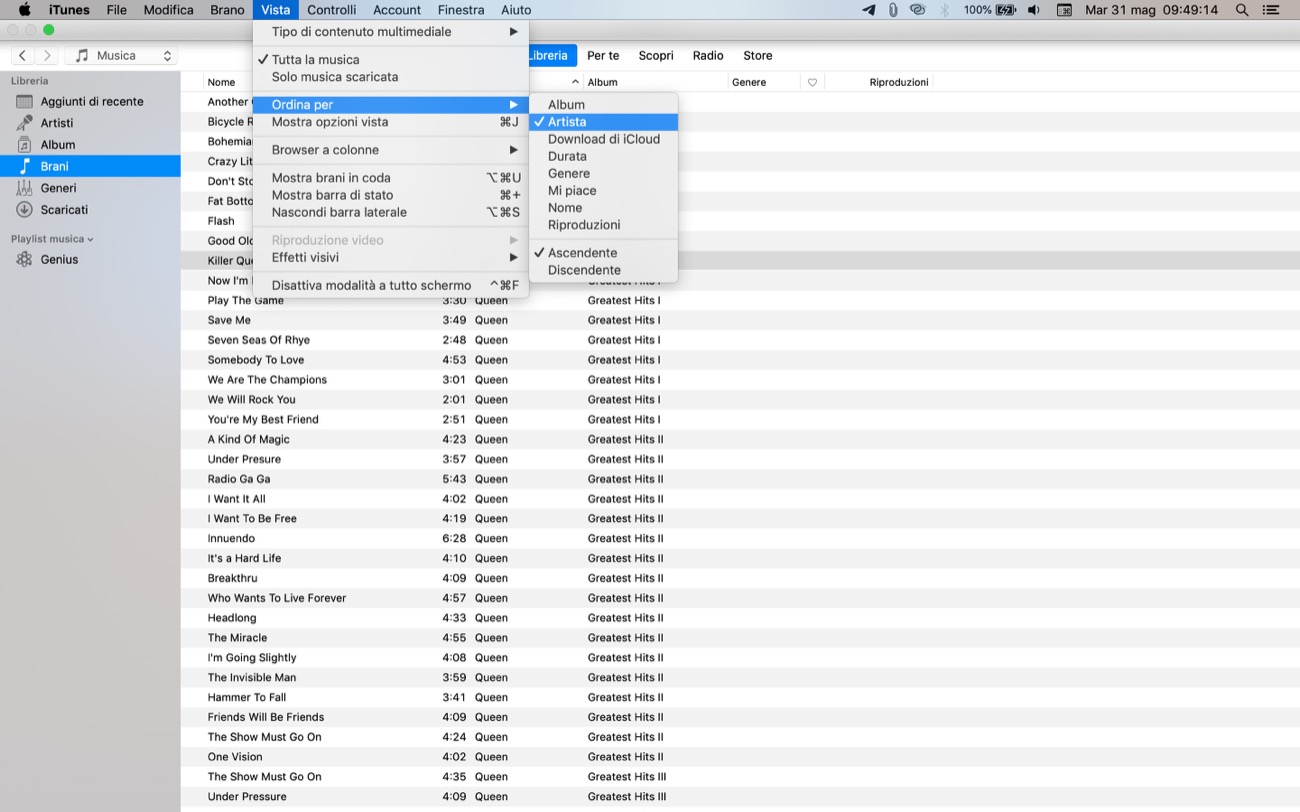1300x812 pixels.
Task: Open the File menu
Action: coord(116,10)
